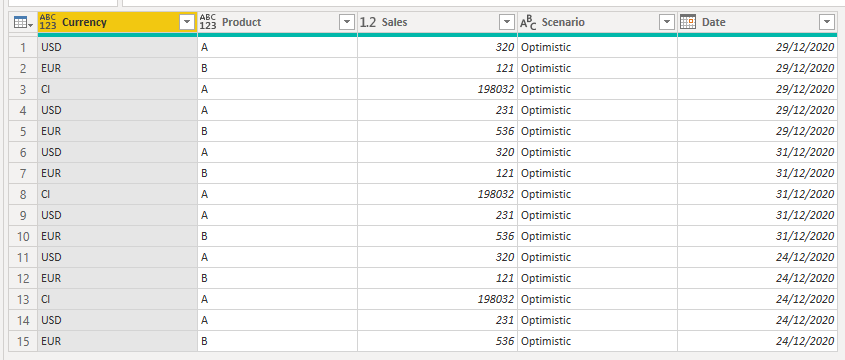Open Scenario column filter dropdown
845x360 pixels.
tap(667, 22)
